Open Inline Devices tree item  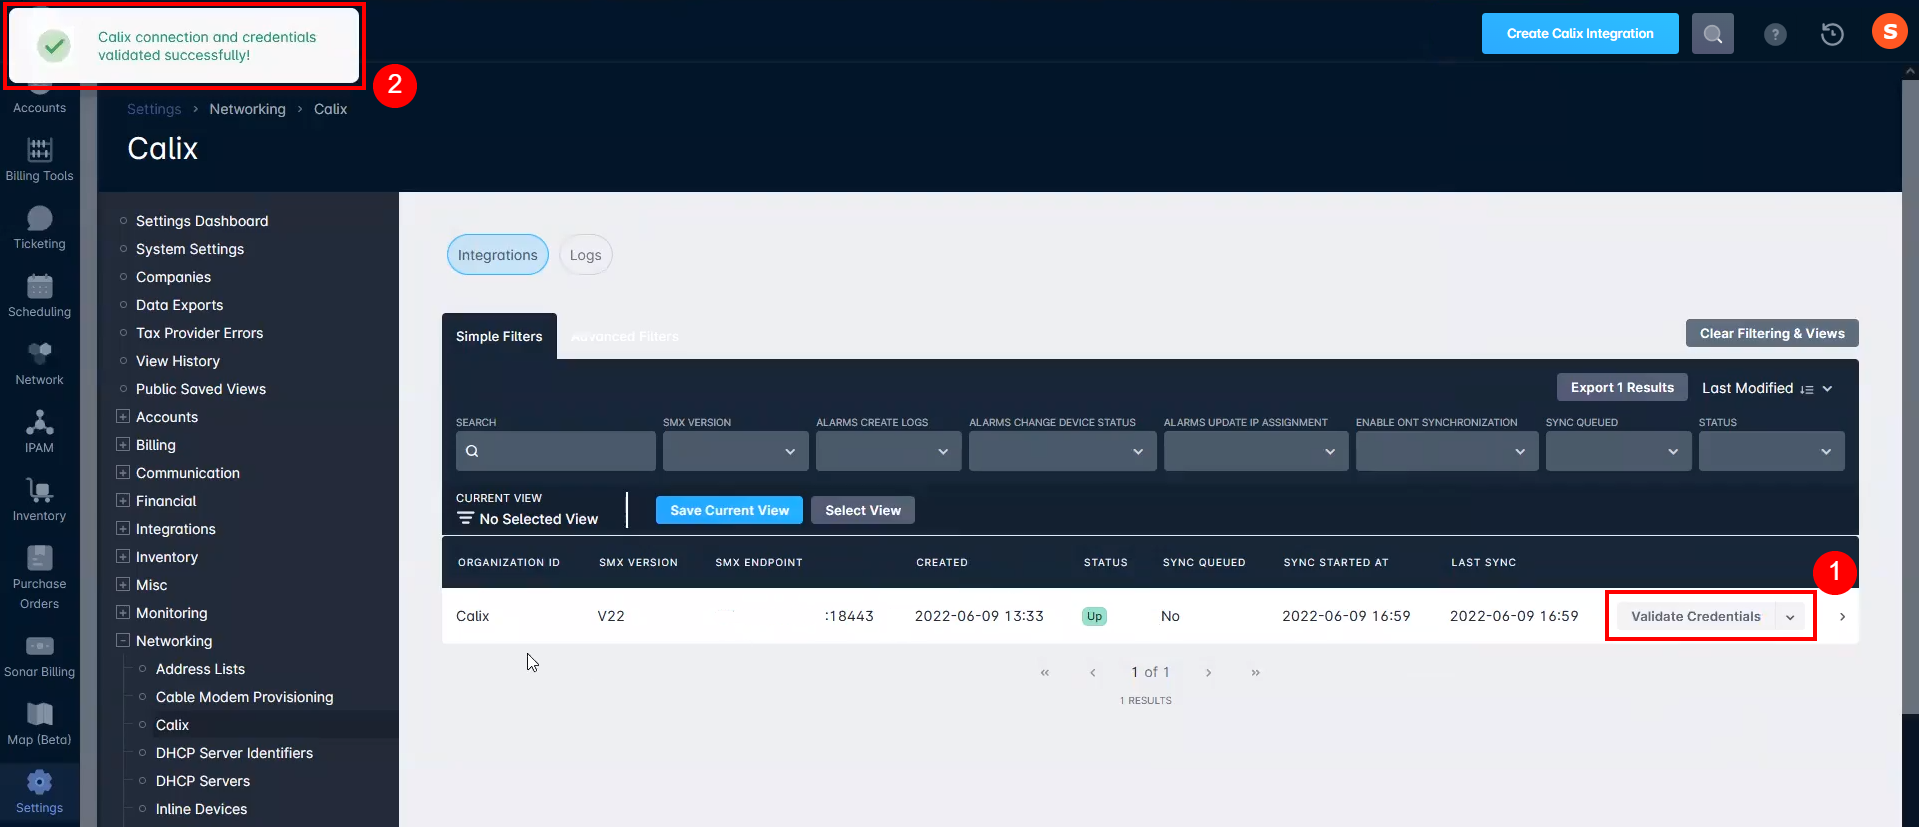coord(201,809)
